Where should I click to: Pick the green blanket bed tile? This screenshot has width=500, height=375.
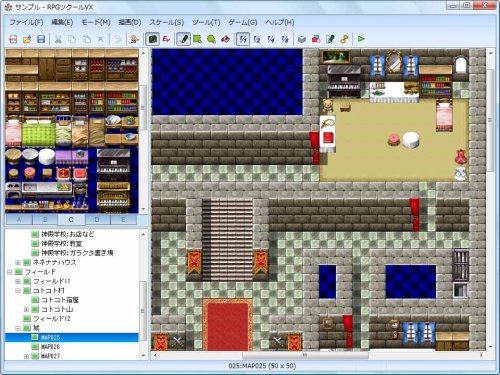[38, 132]
